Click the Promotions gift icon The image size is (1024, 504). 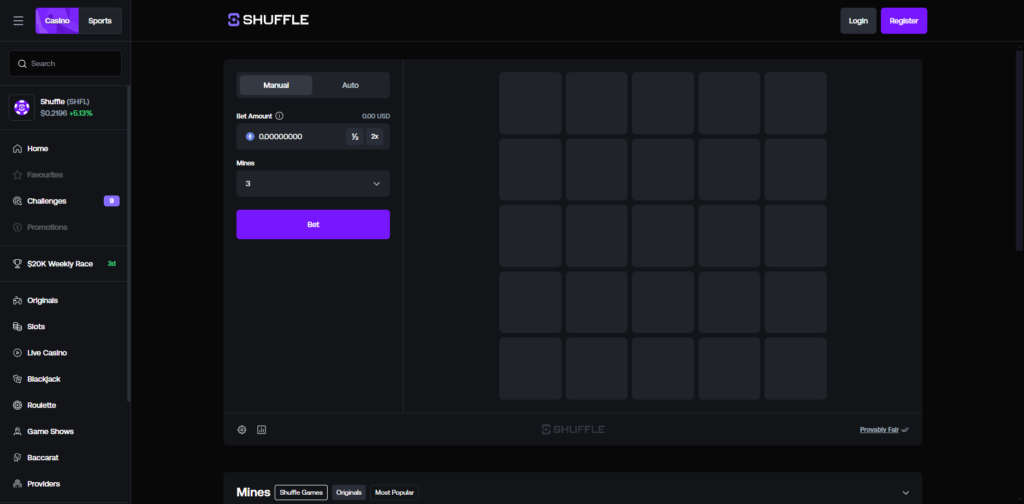[x=18, y=227]
